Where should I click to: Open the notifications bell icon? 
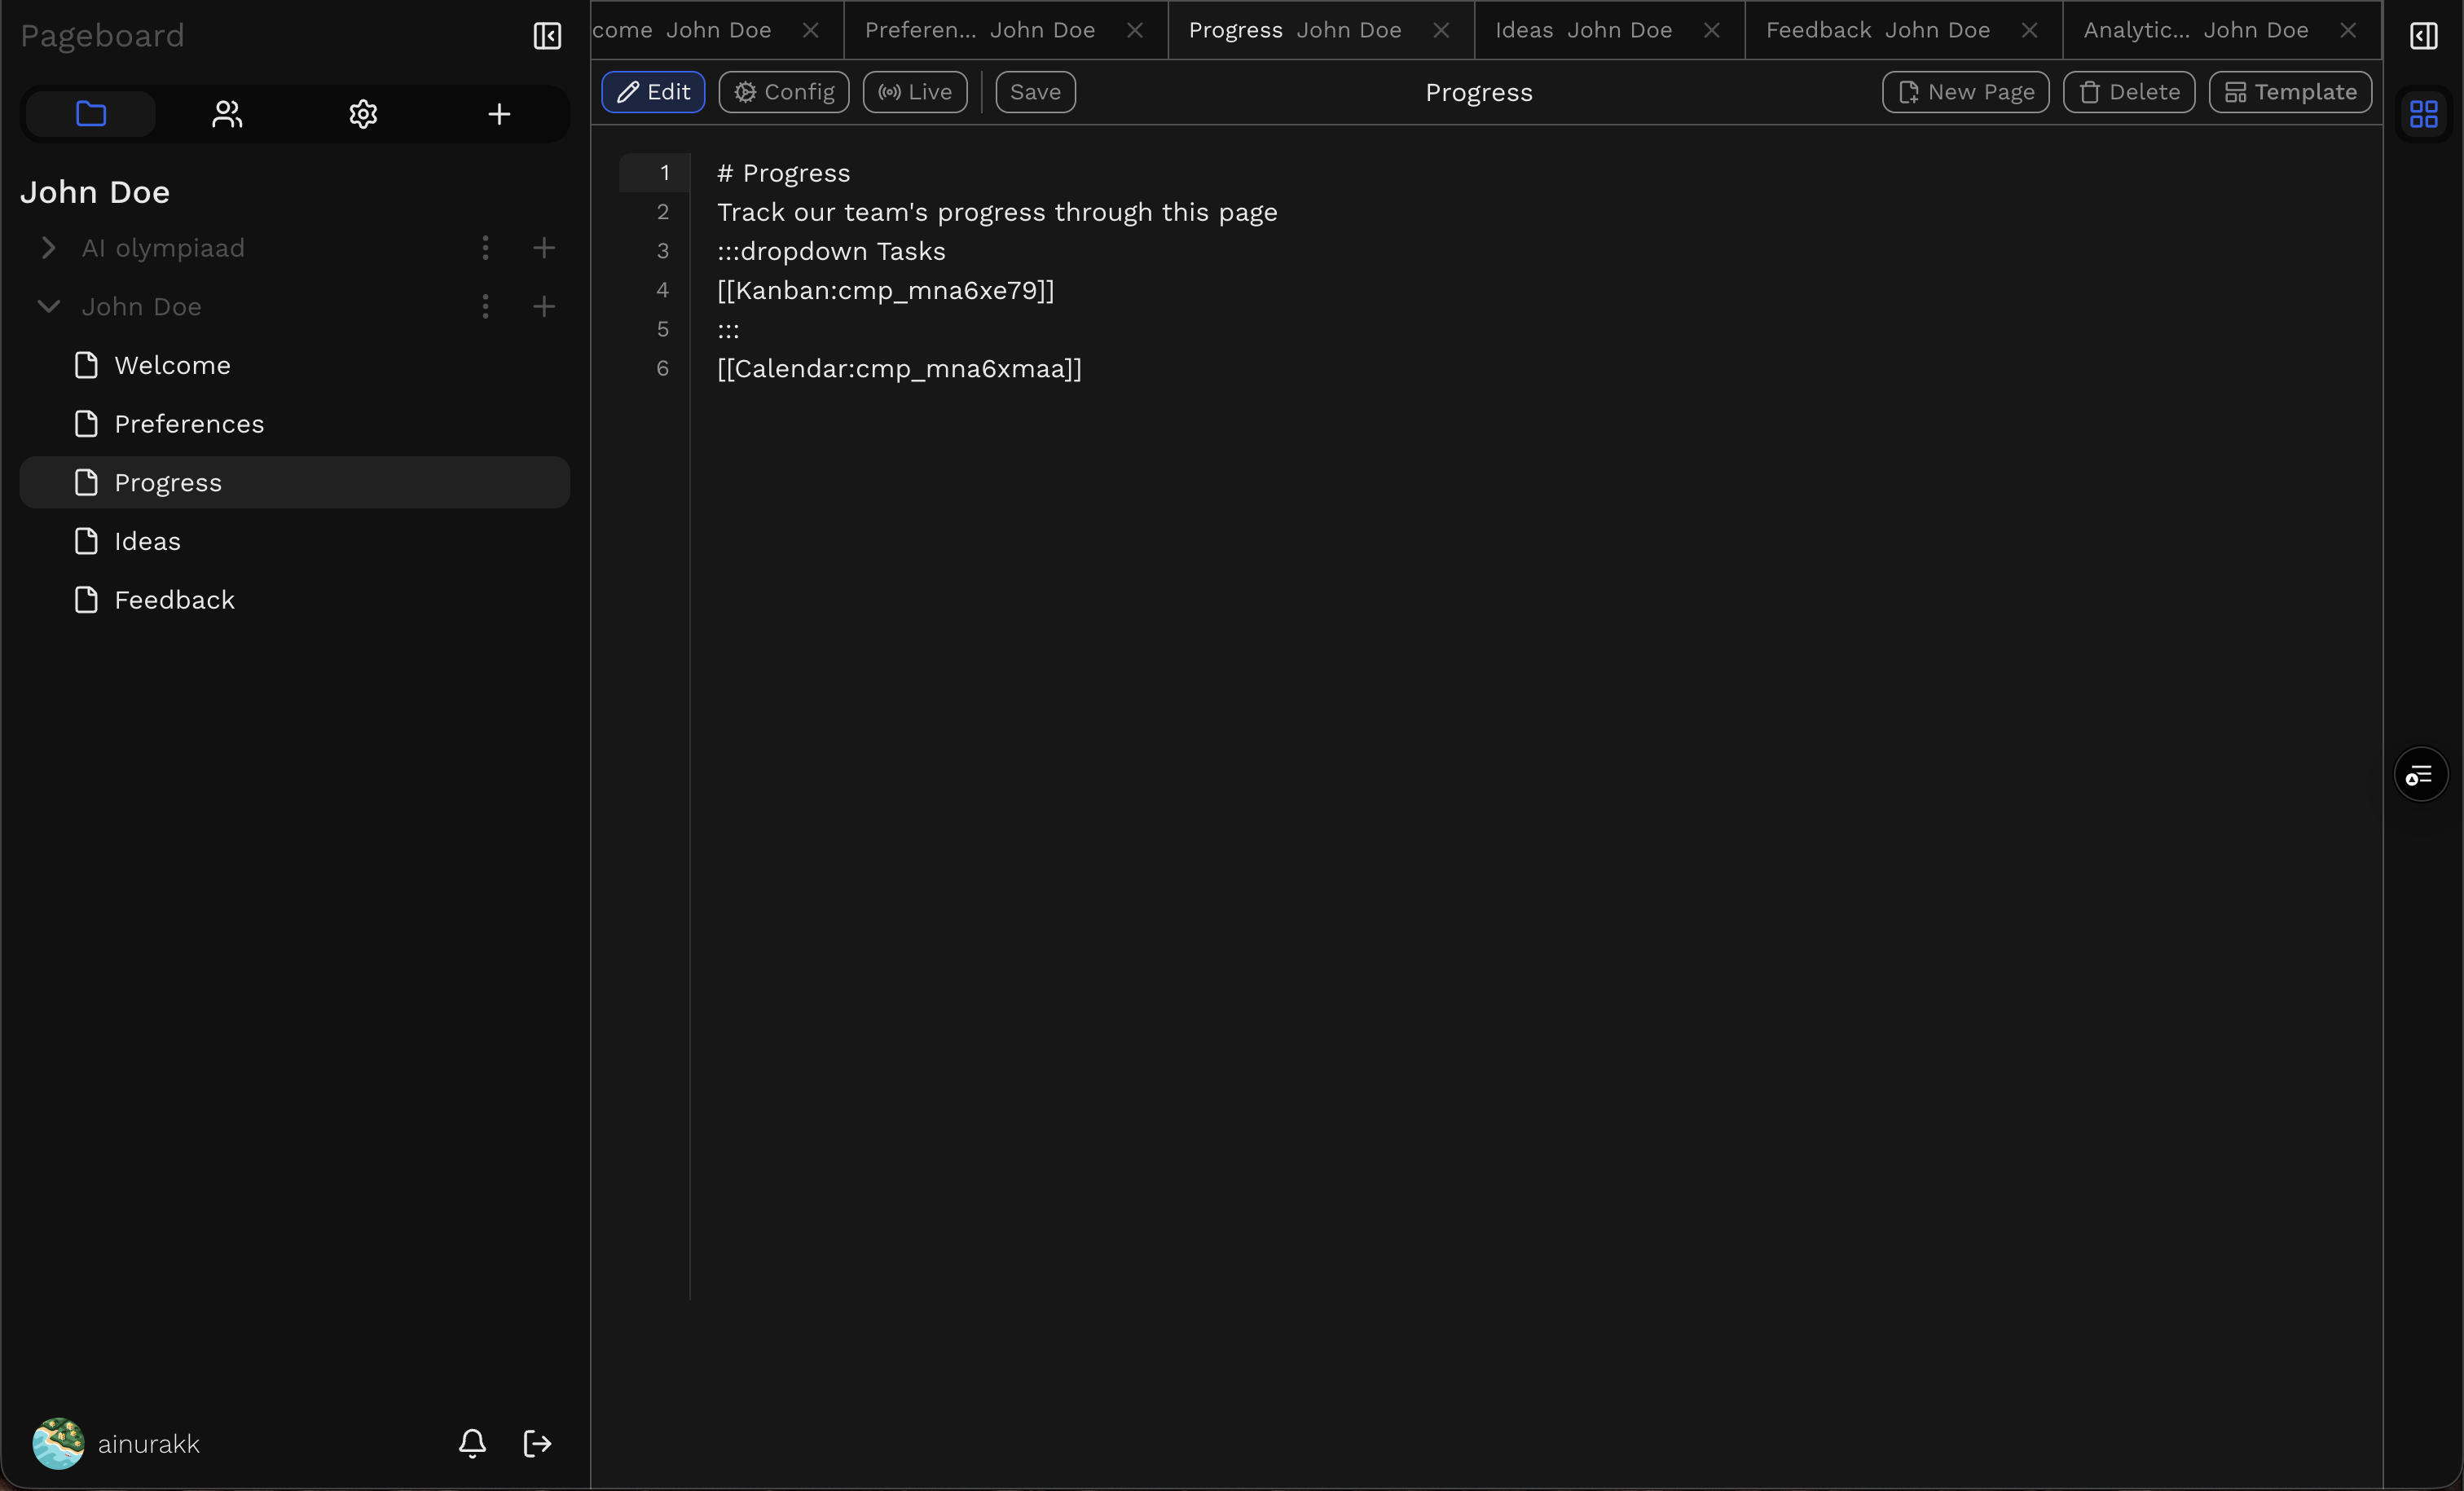tap(472, 1443)
